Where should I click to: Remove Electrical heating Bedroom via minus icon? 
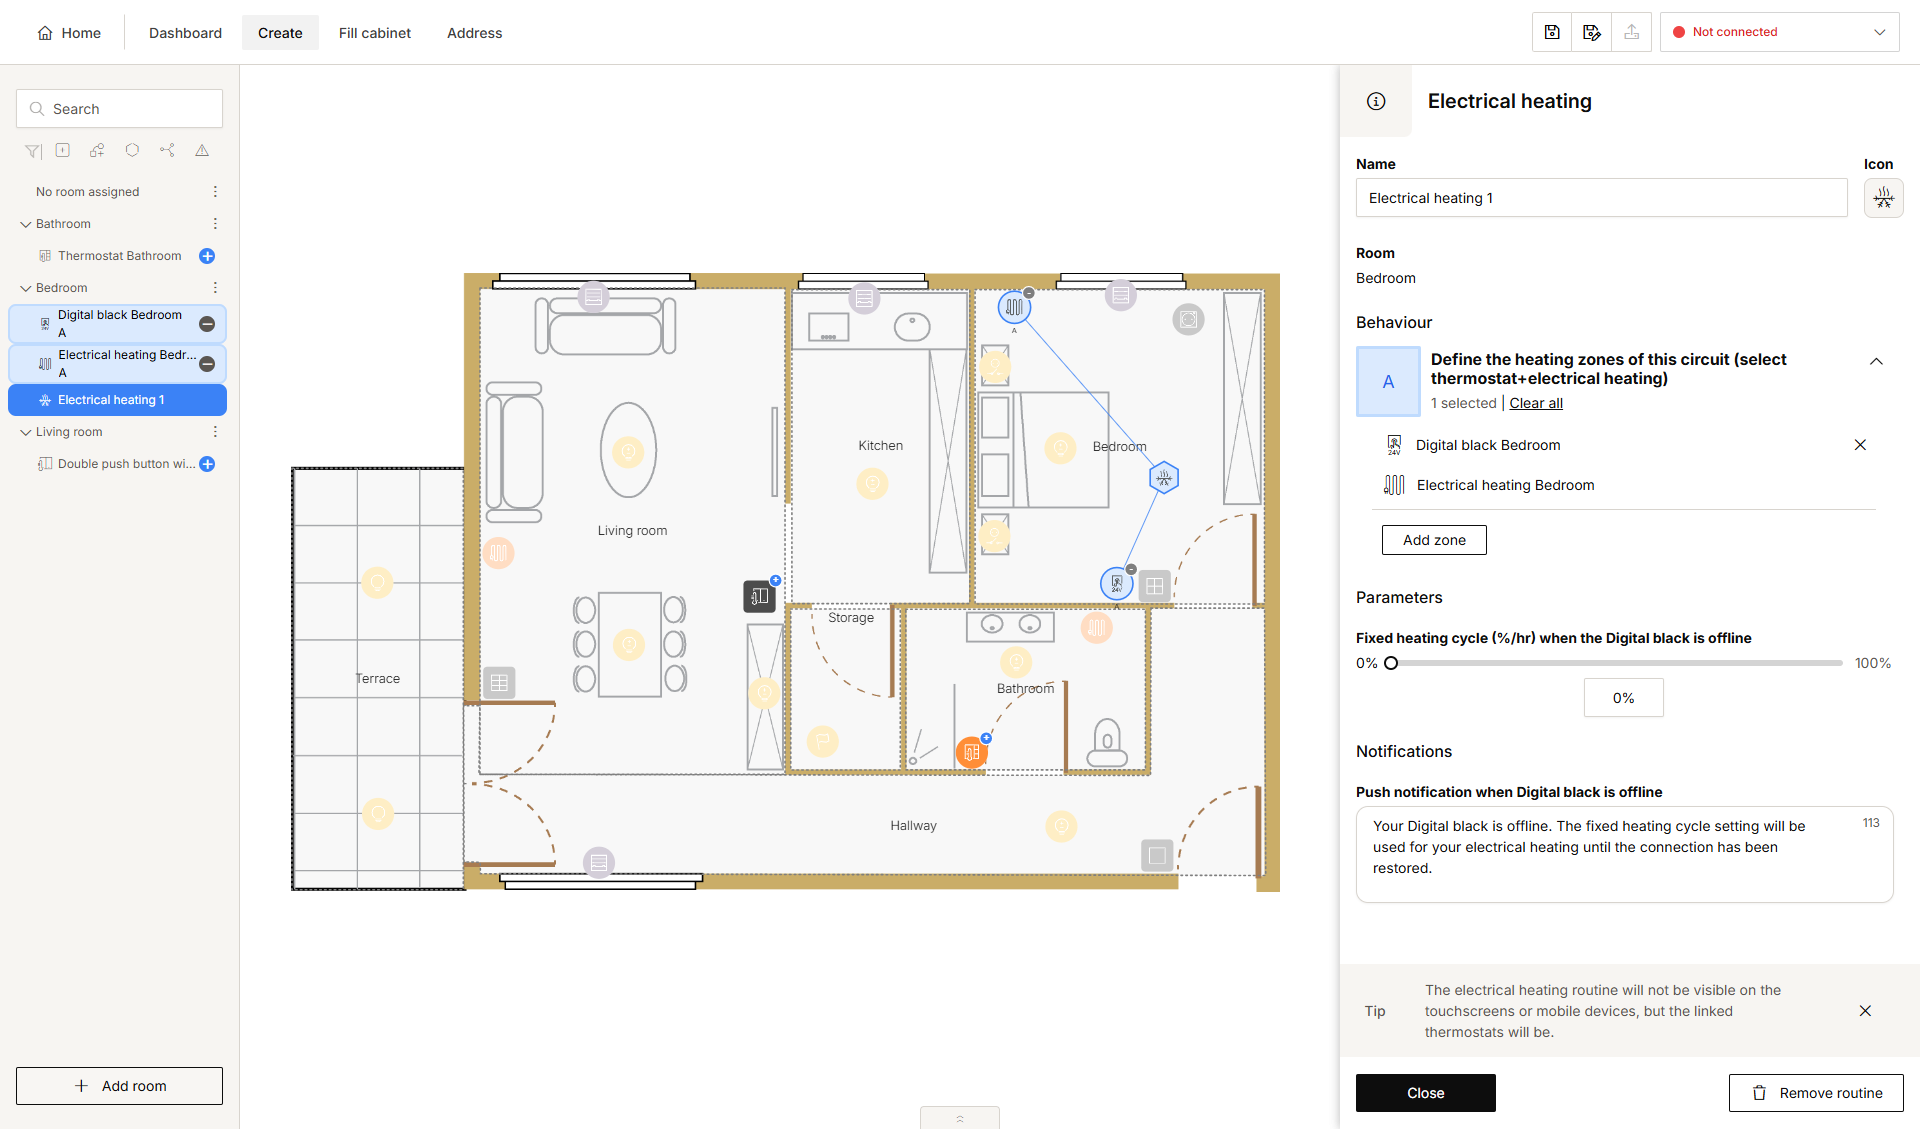pyautogui.click(x=207, y=364)
